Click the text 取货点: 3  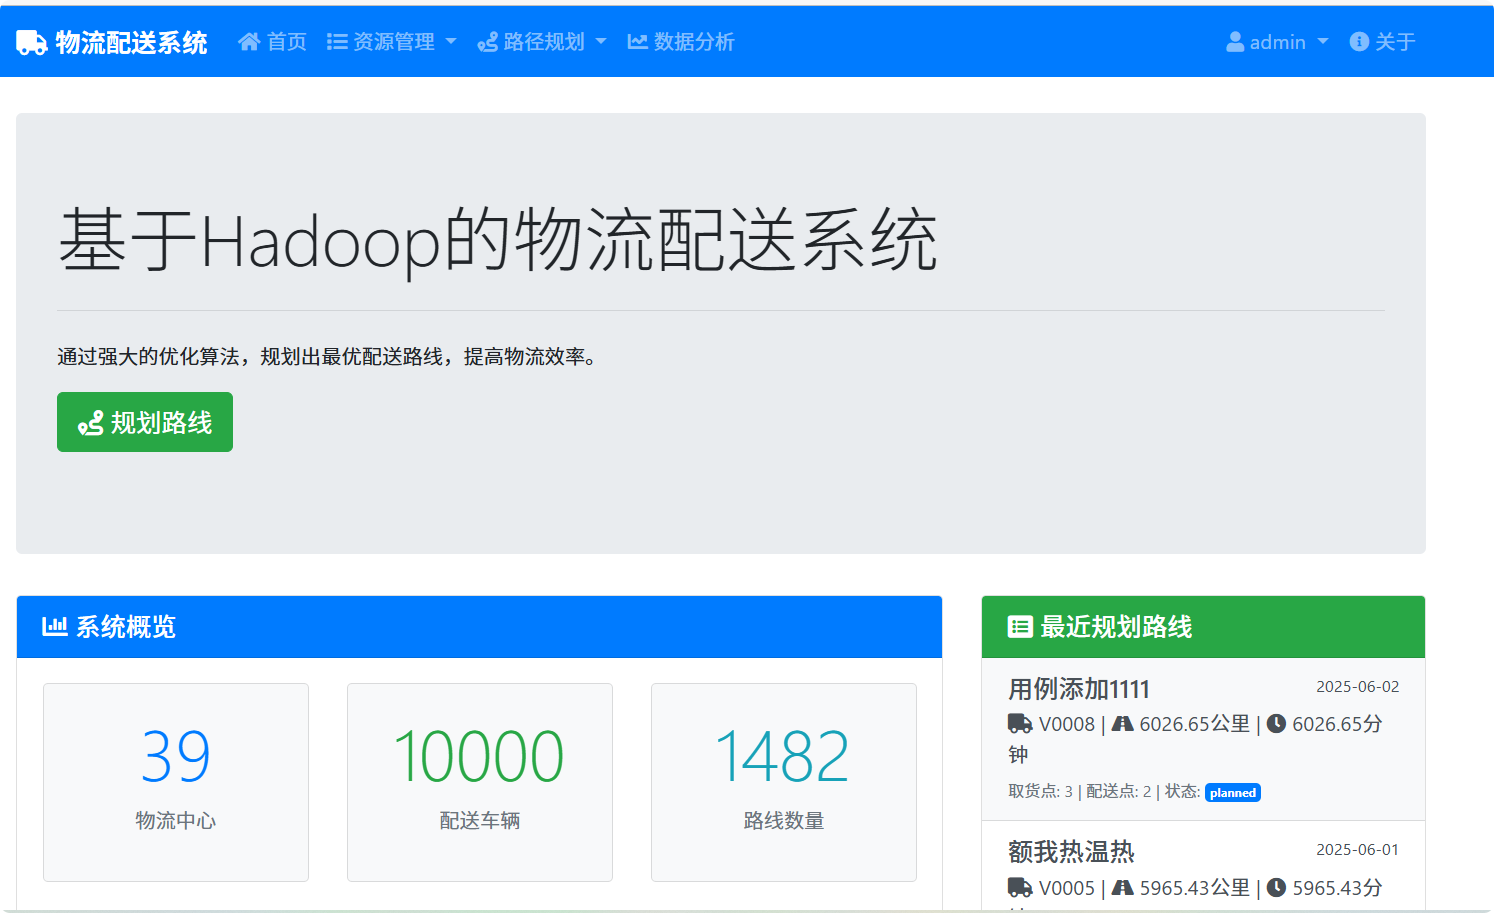pyautogui.click(x=1040, y=791)
